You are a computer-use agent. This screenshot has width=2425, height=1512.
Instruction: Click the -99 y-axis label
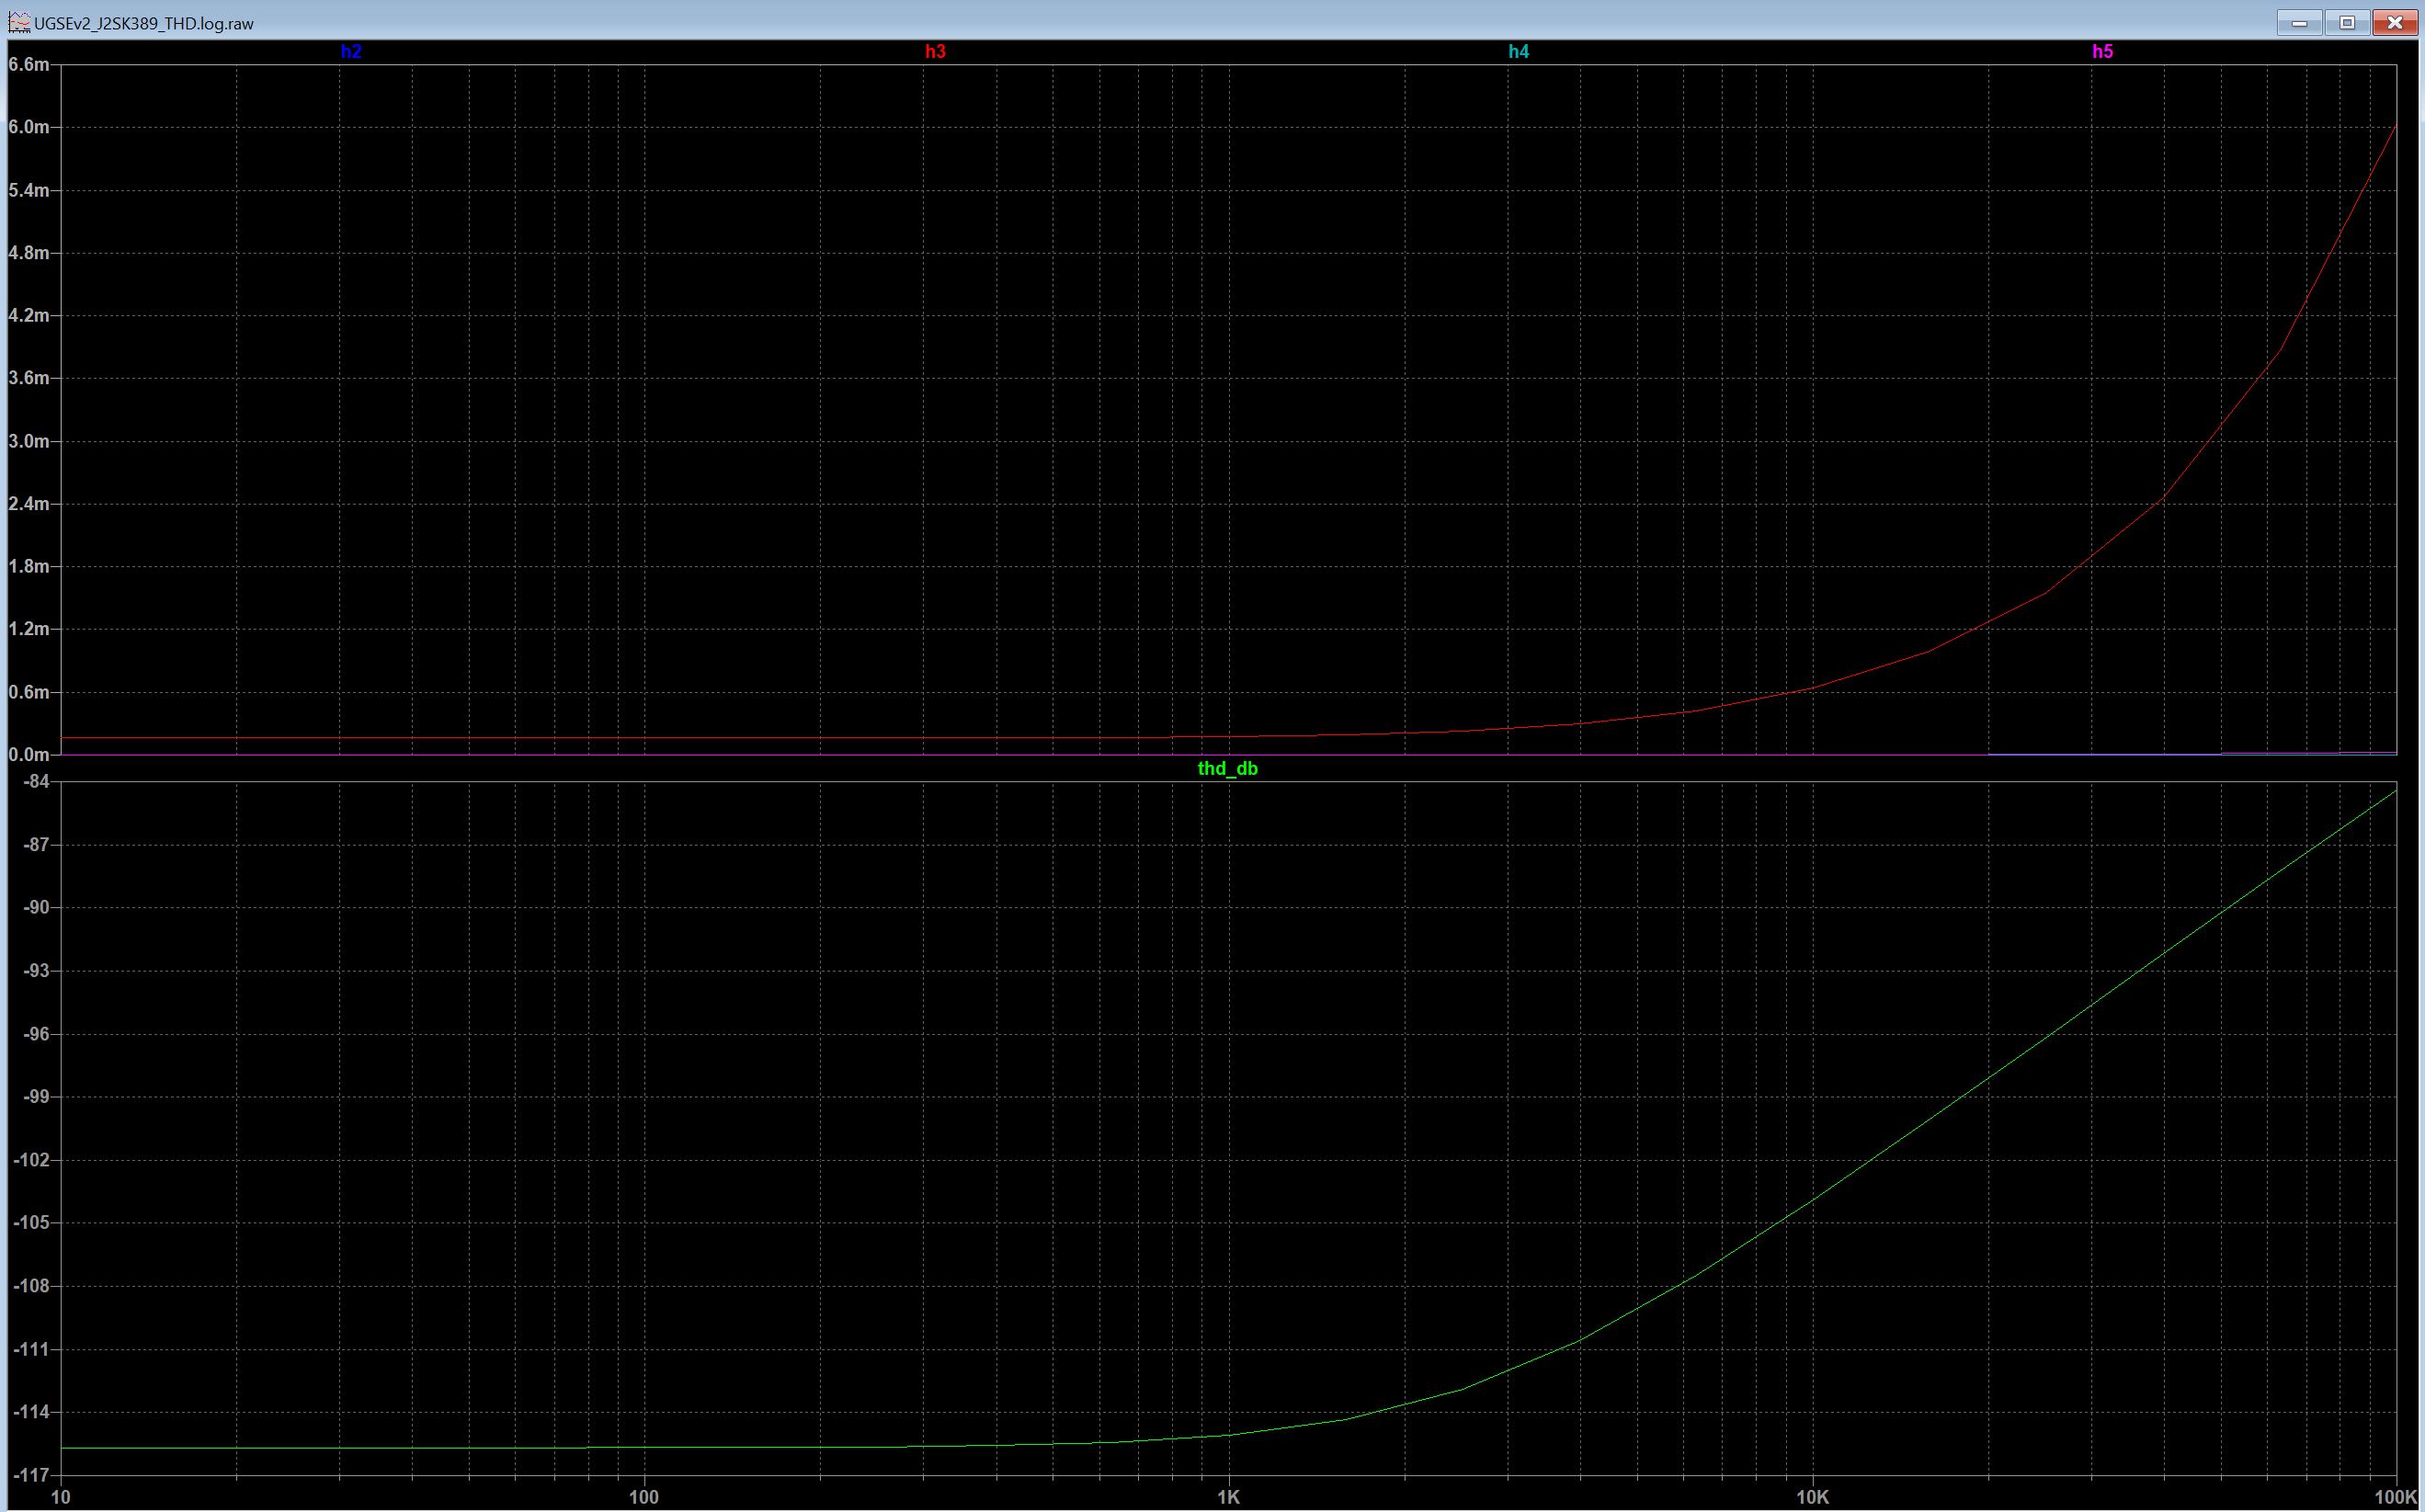coord(36,1097)
